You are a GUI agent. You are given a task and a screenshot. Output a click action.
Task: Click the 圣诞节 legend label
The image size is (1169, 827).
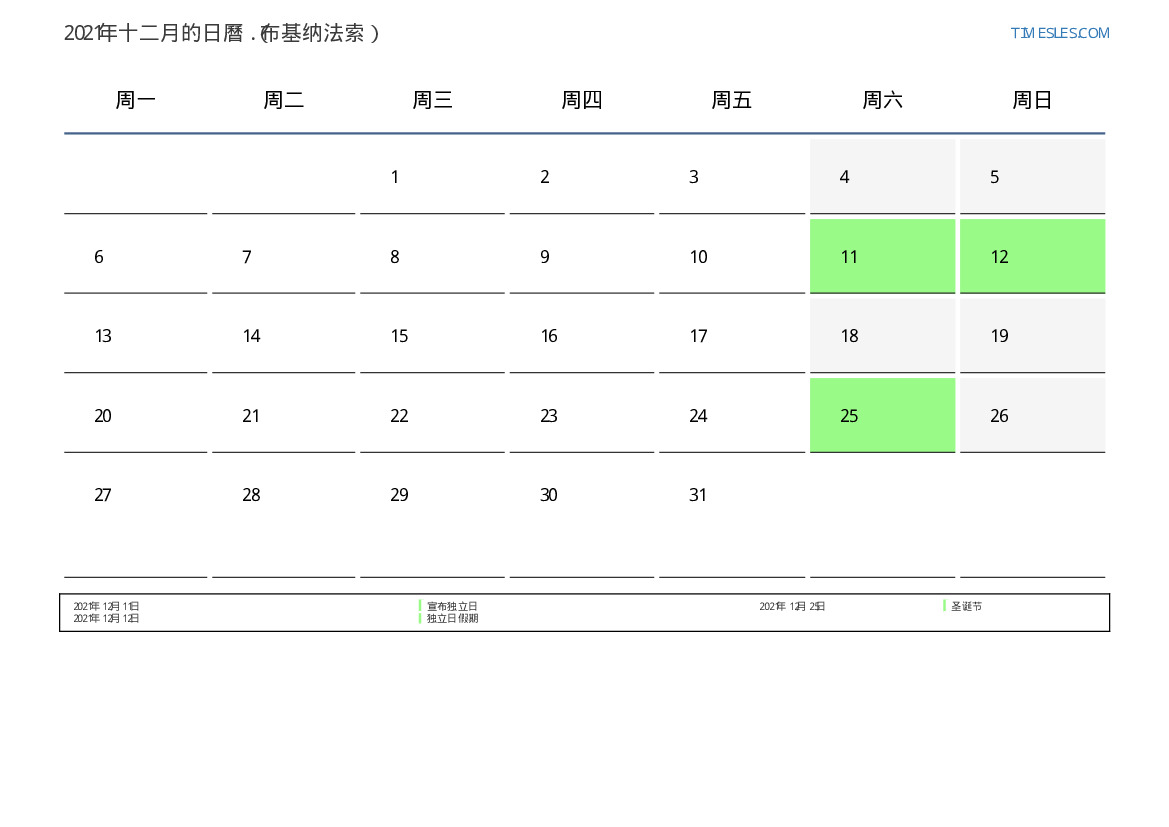[966, 606]
